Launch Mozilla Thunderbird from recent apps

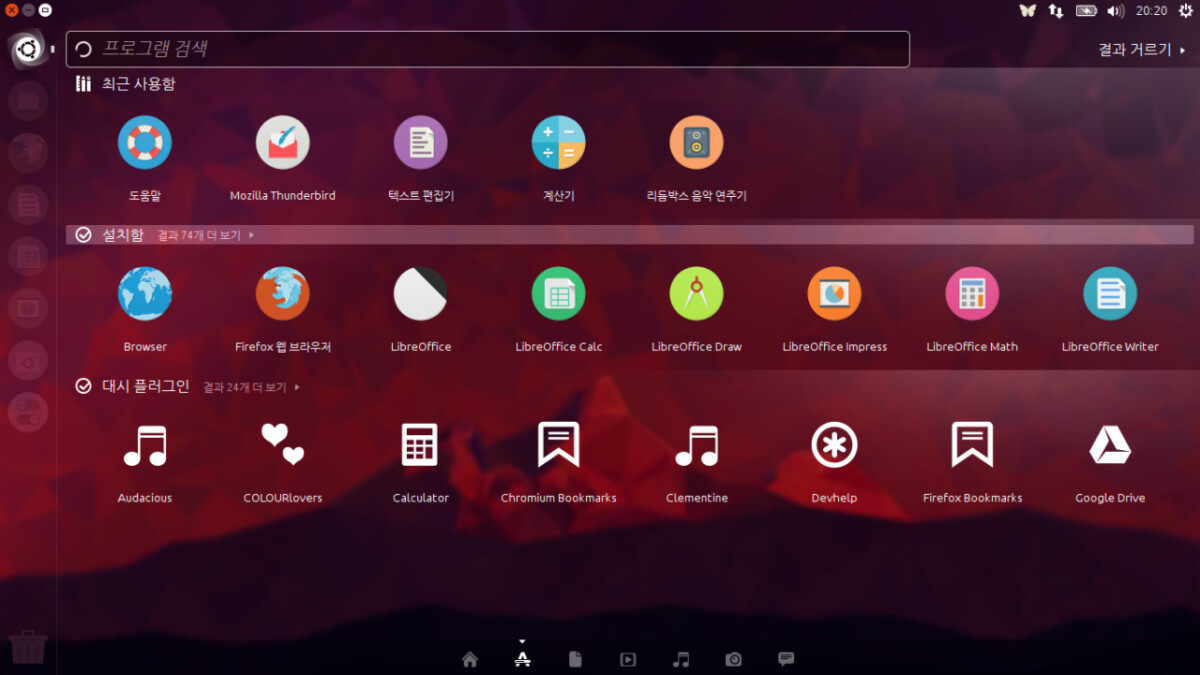tap(283, 143)
